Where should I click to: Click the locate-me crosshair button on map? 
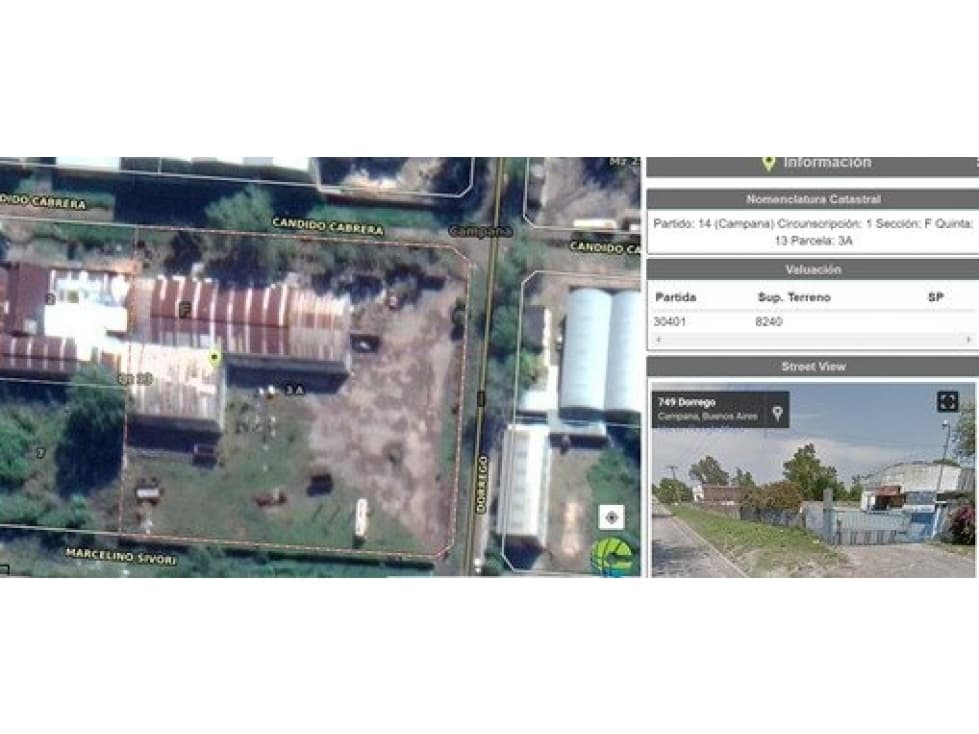coord(611,517)
